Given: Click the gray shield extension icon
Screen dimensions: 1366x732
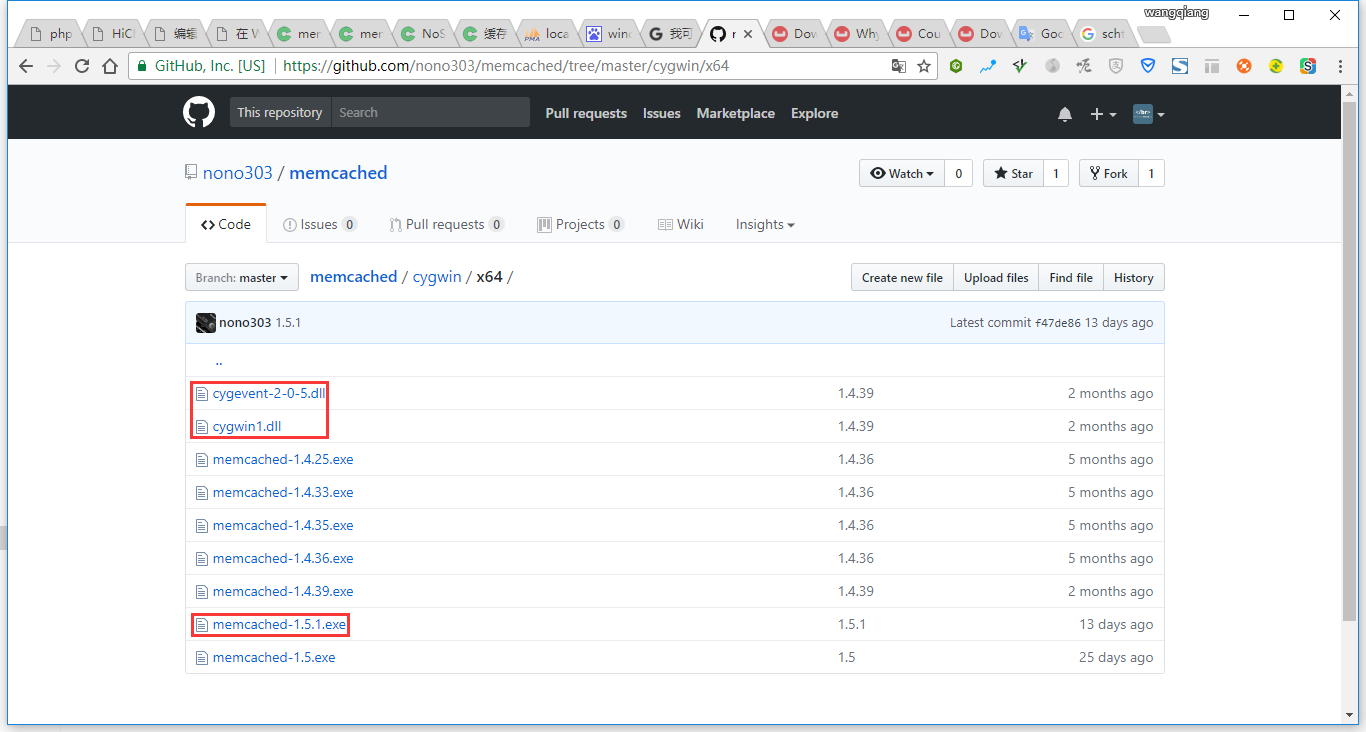Looking at the screenshot, I should (x=1116, y=66).
